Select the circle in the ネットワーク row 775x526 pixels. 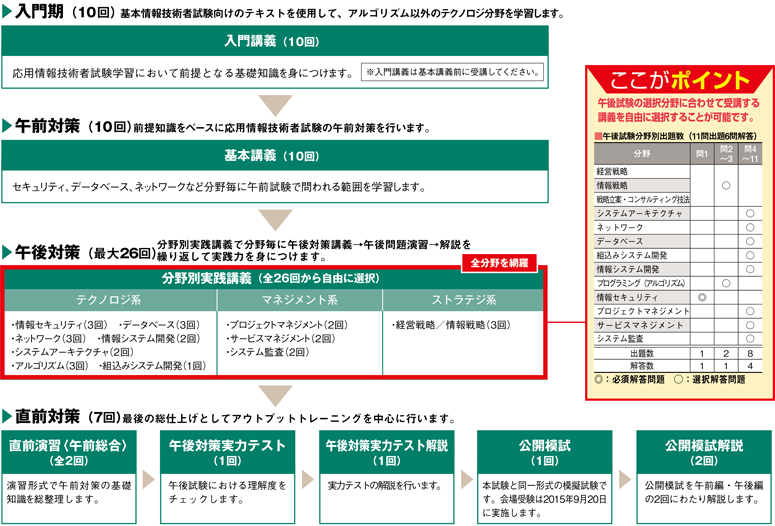(x=749, y=227)
